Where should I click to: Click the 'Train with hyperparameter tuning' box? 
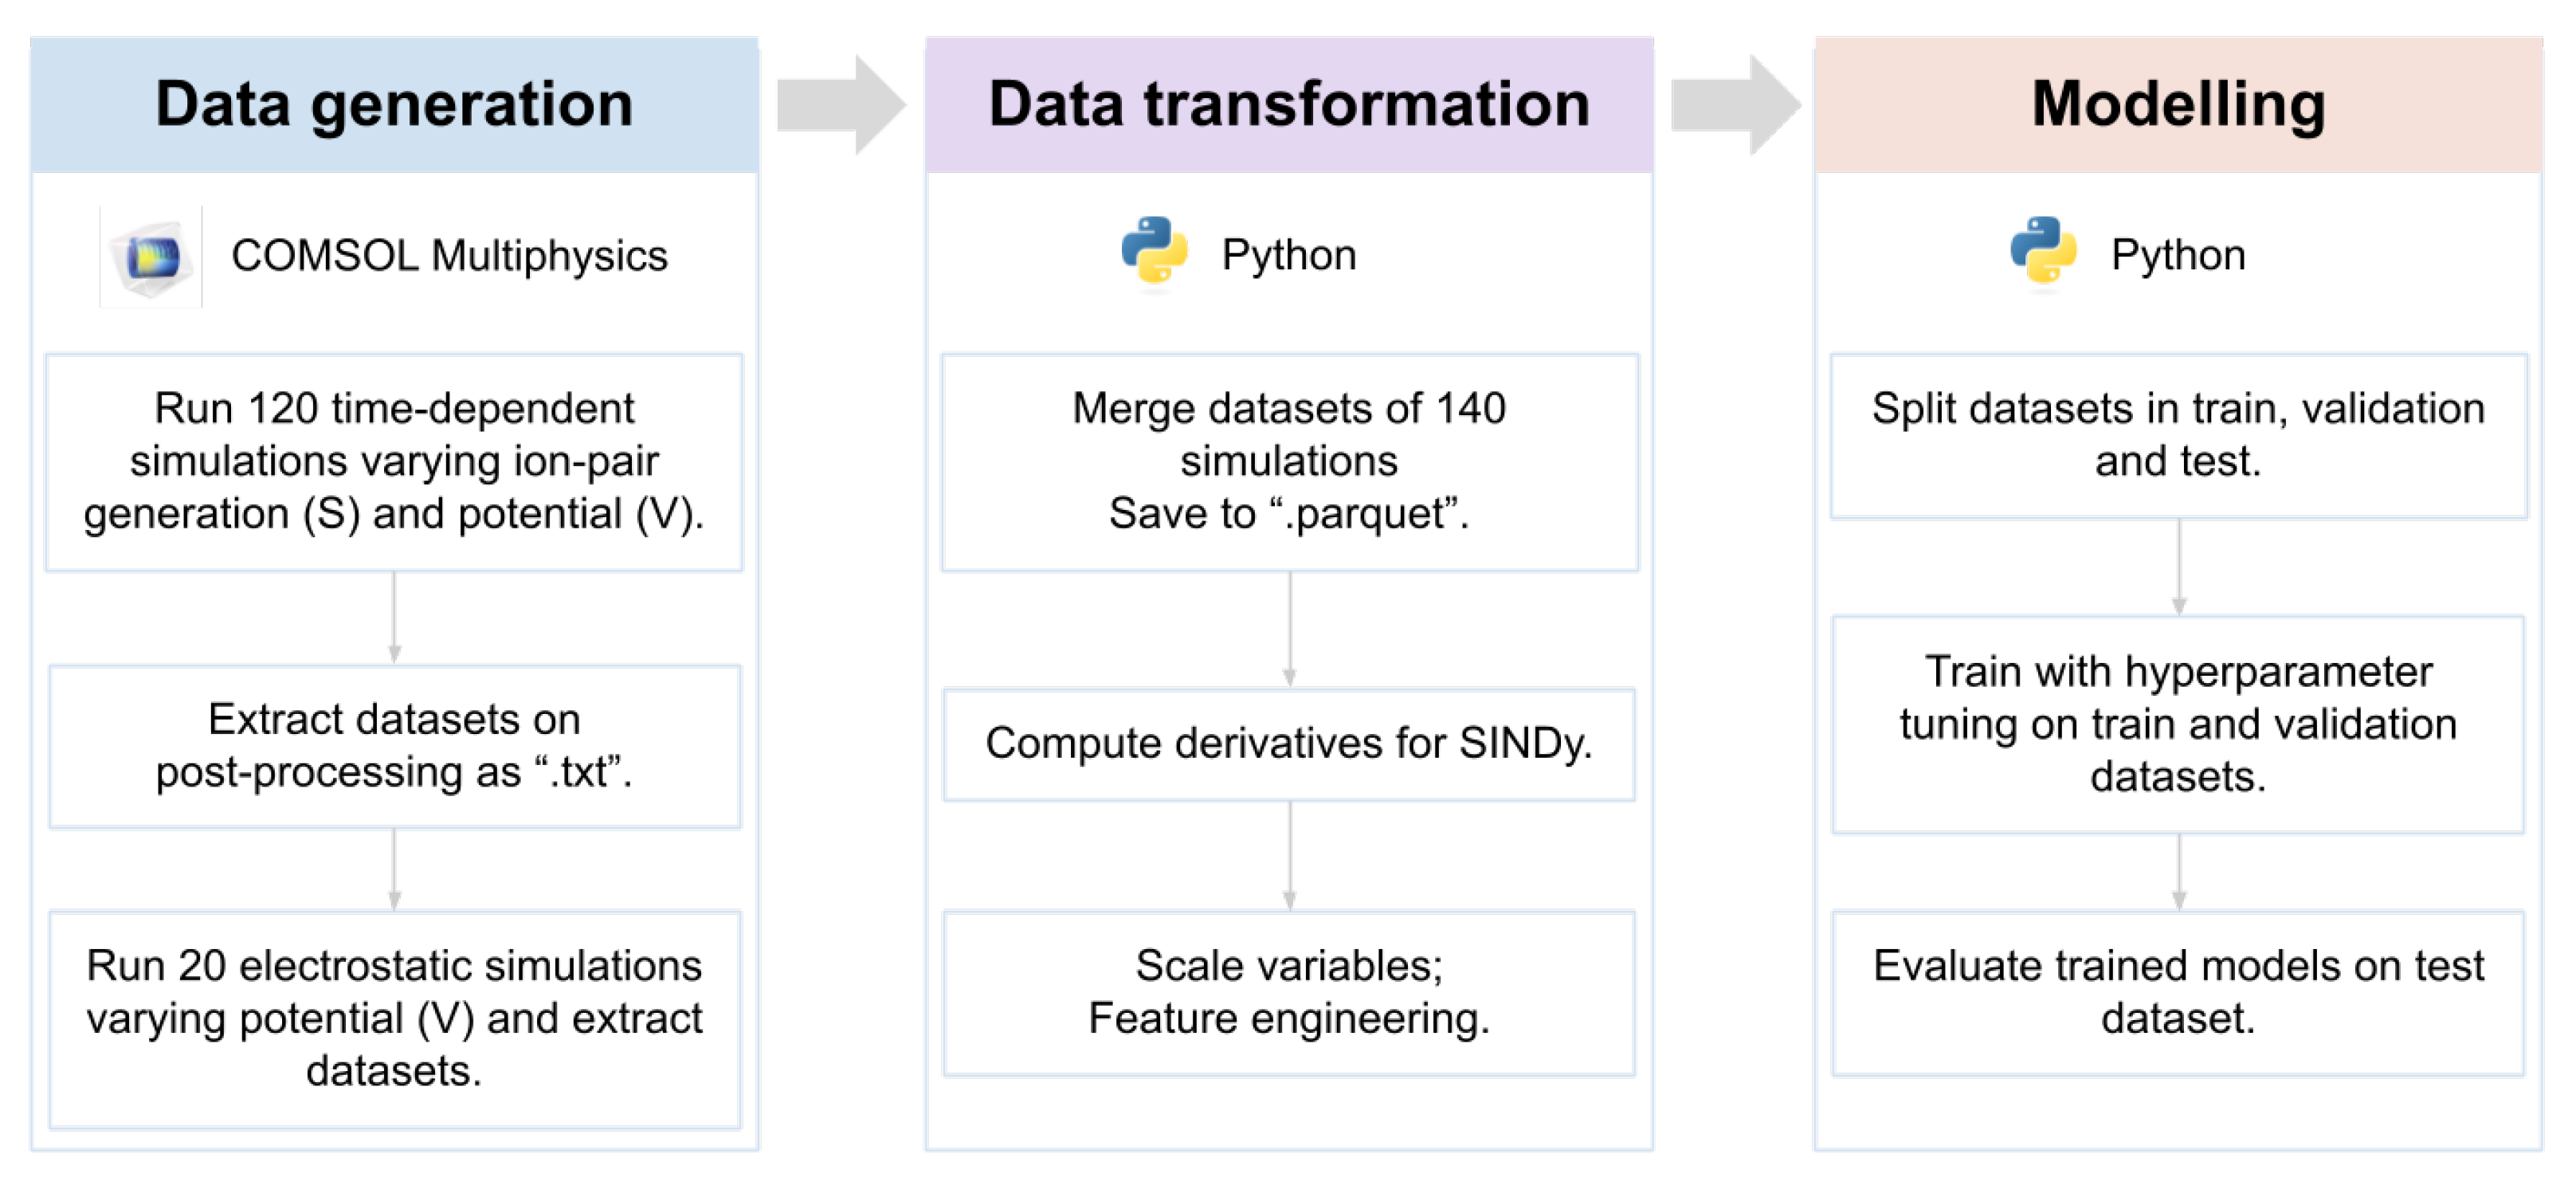point(2178,724)
